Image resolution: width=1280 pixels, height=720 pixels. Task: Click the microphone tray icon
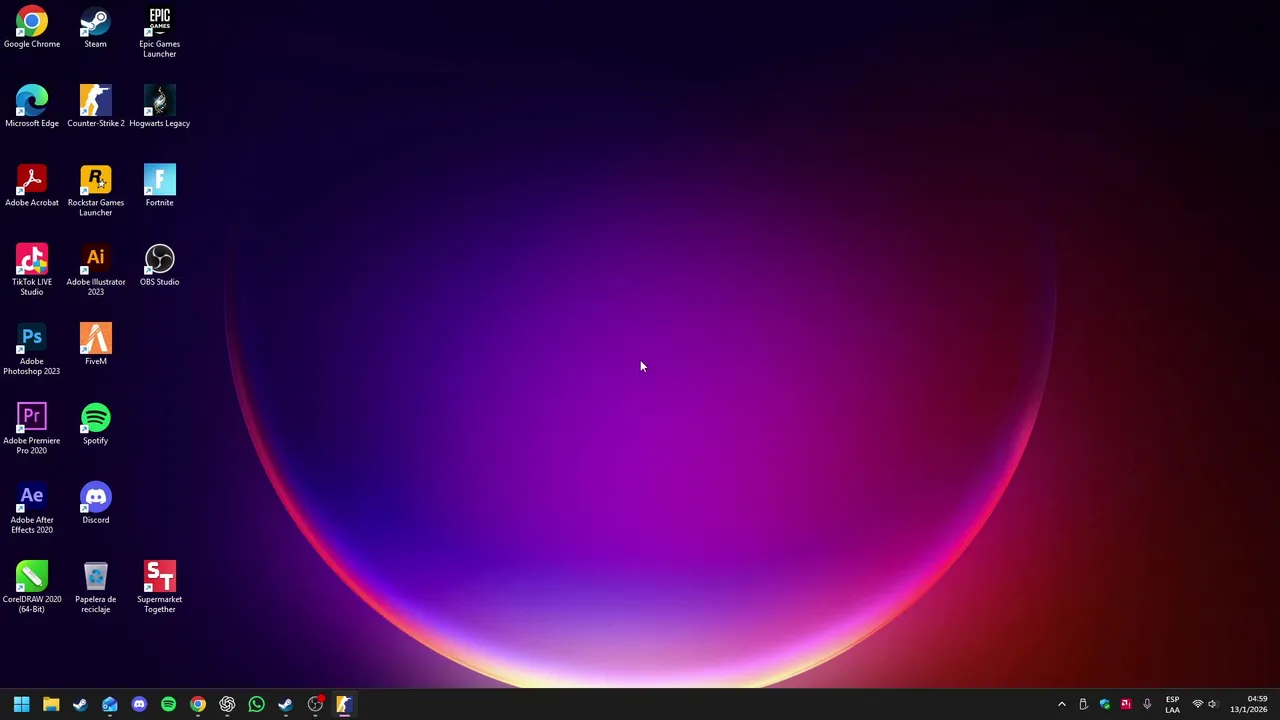[x=1147, y=704]
